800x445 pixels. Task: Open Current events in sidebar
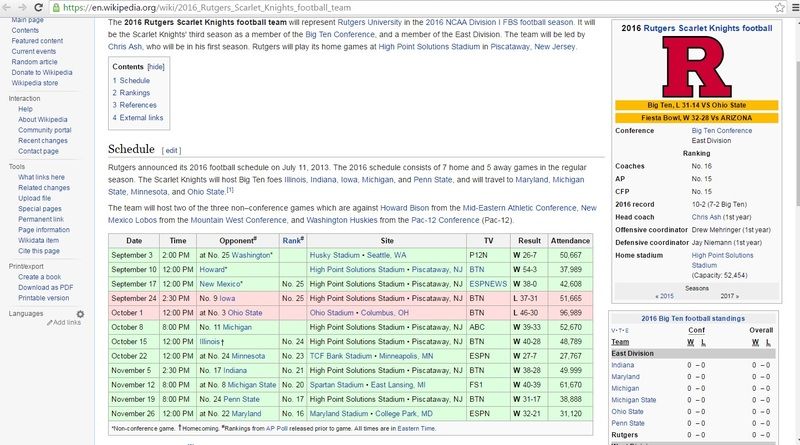pyautogui.click(x=34, y=52)
